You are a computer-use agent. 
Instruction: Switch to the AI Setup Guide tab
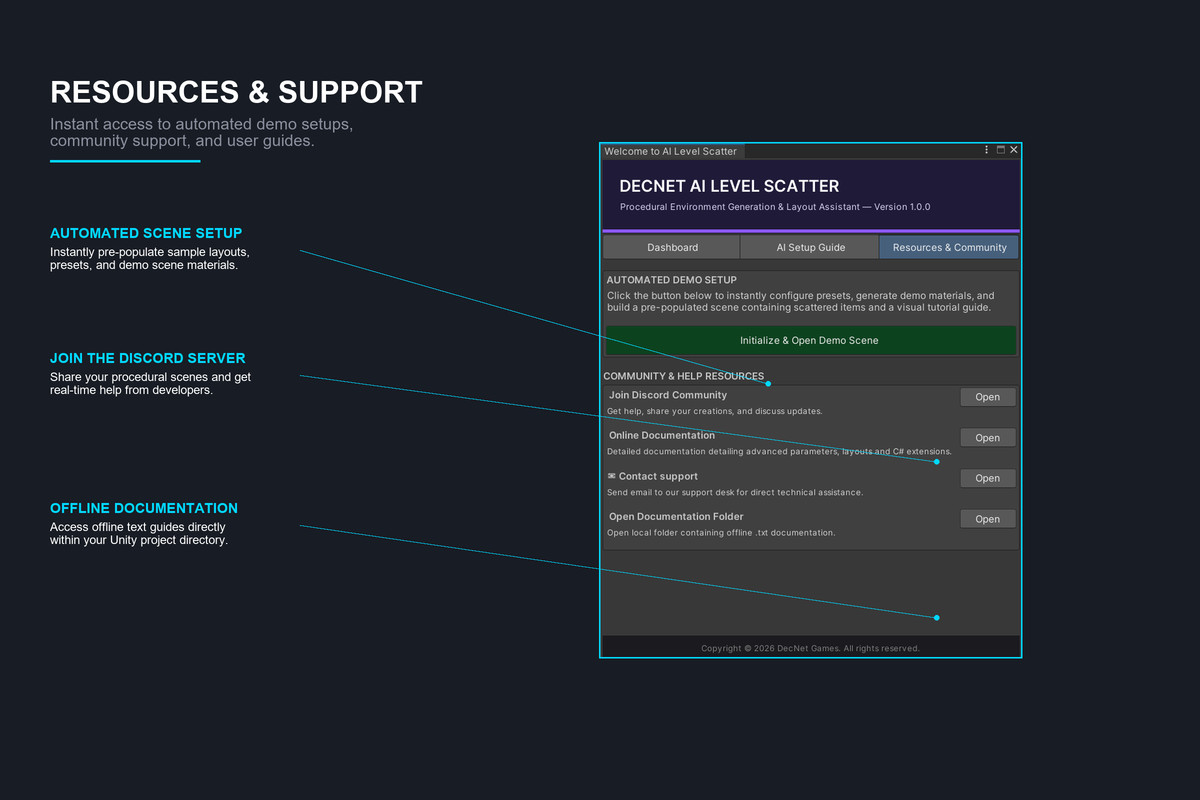pyautogui.click(x=810, y=247)
